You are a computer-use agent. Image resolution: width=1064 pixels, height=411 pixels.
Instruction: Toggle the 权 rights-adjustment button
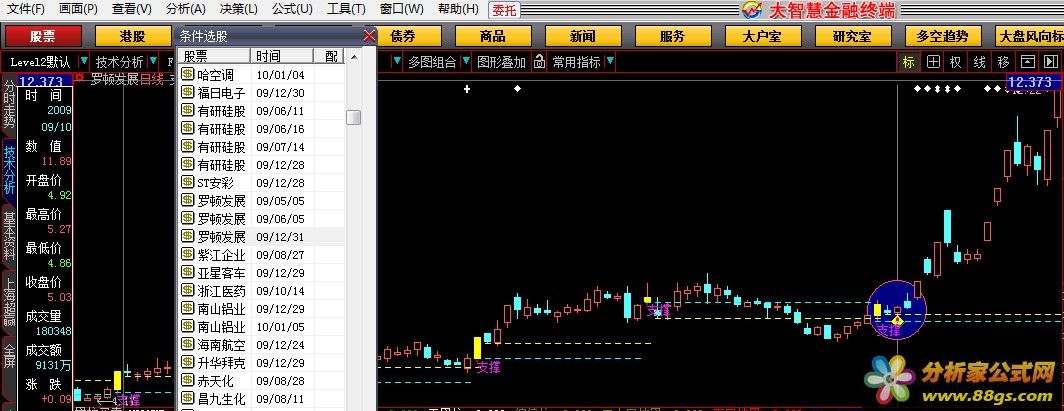[955, 62]
